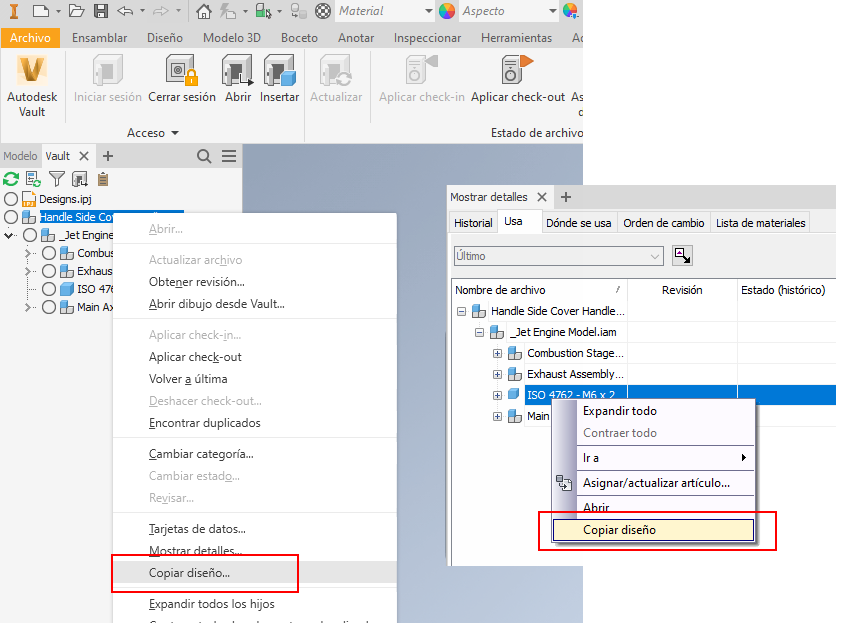Sort by Nombre de archivo column header

click(x=539, y=290)
